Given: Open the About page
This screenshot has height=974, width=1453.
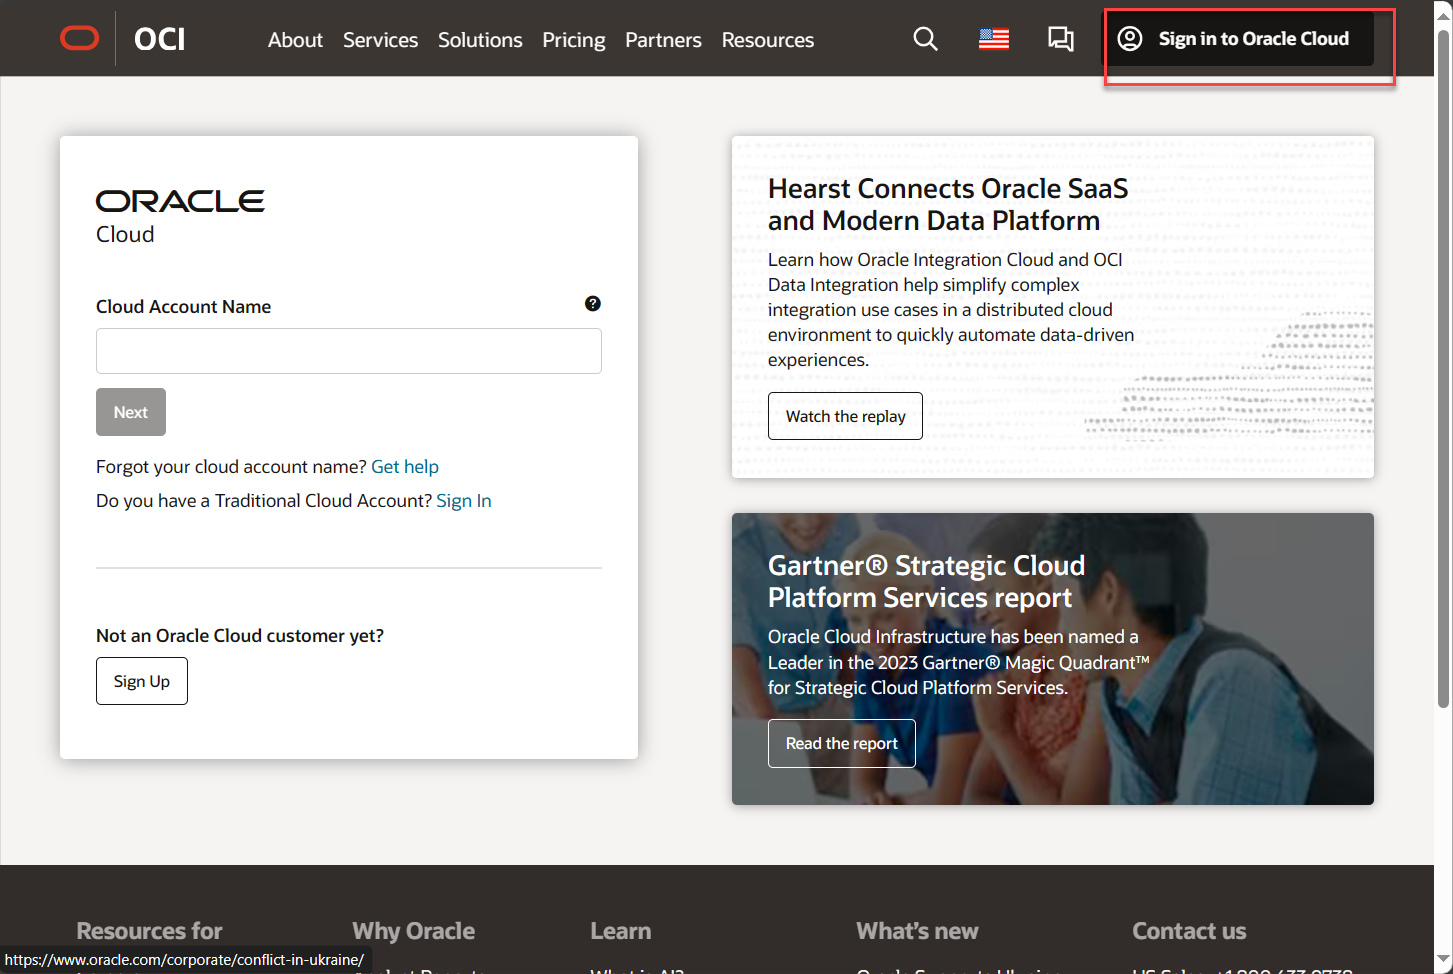Looking at the screenshot, I should tap(295, 40).
